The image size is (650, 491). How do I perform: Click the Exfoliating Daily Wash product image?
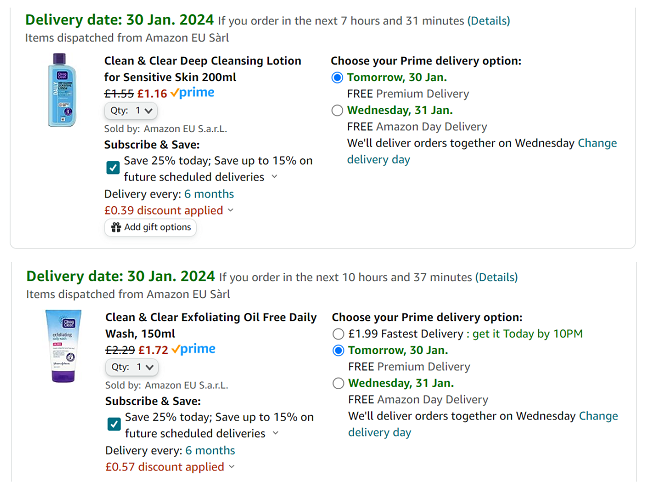[x=62, y=345]
